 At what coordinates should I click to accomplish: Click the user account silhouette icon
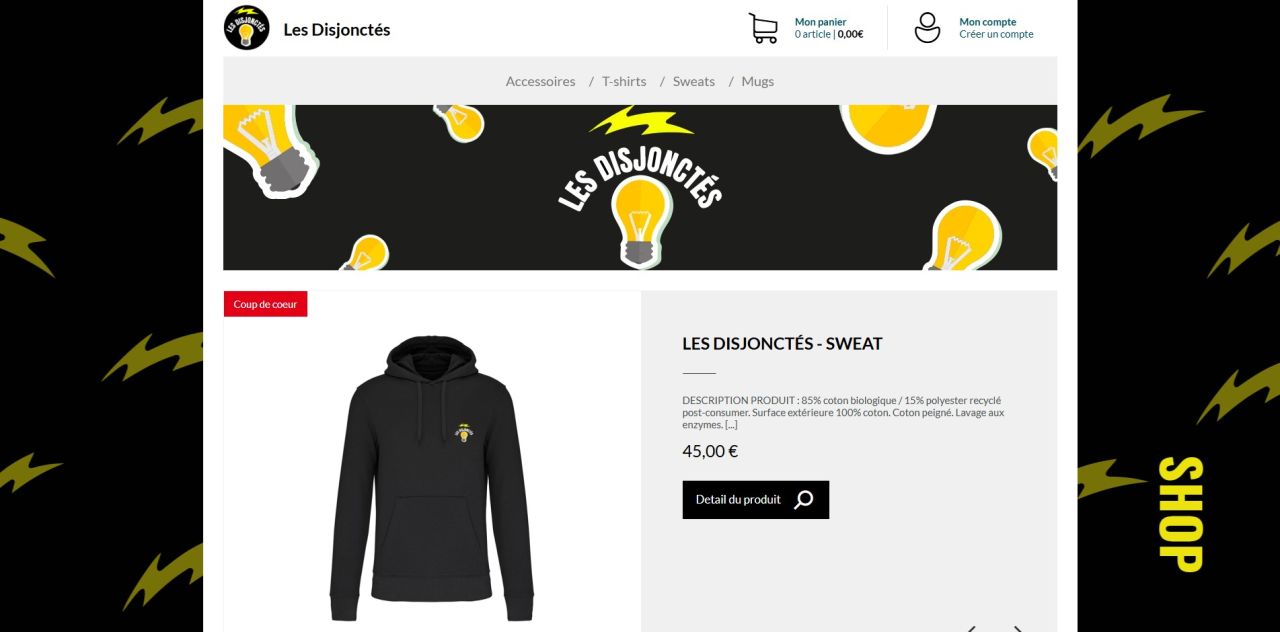pyautogui.click(x=928, y=28)
